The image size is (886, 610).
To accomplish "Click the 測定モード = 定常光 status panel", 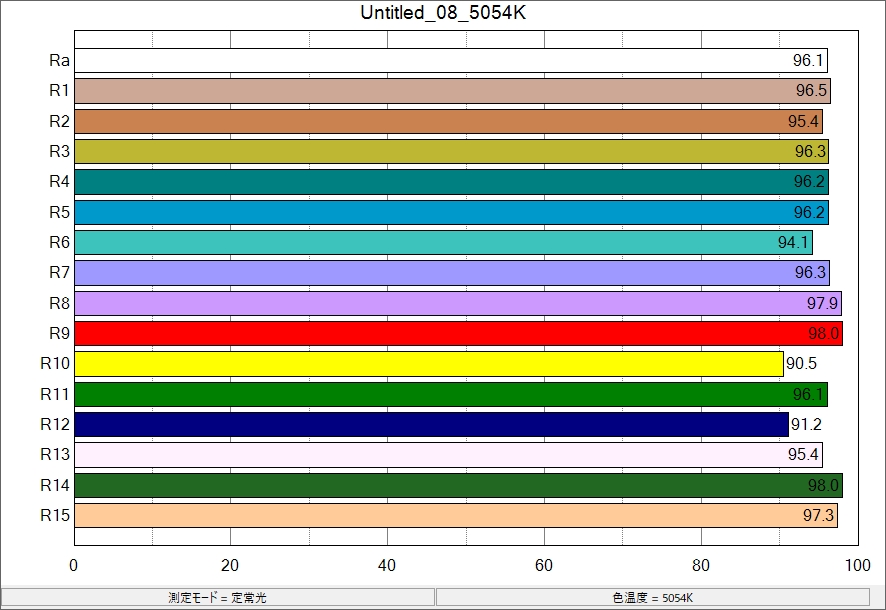I will (x=218, y=598).
